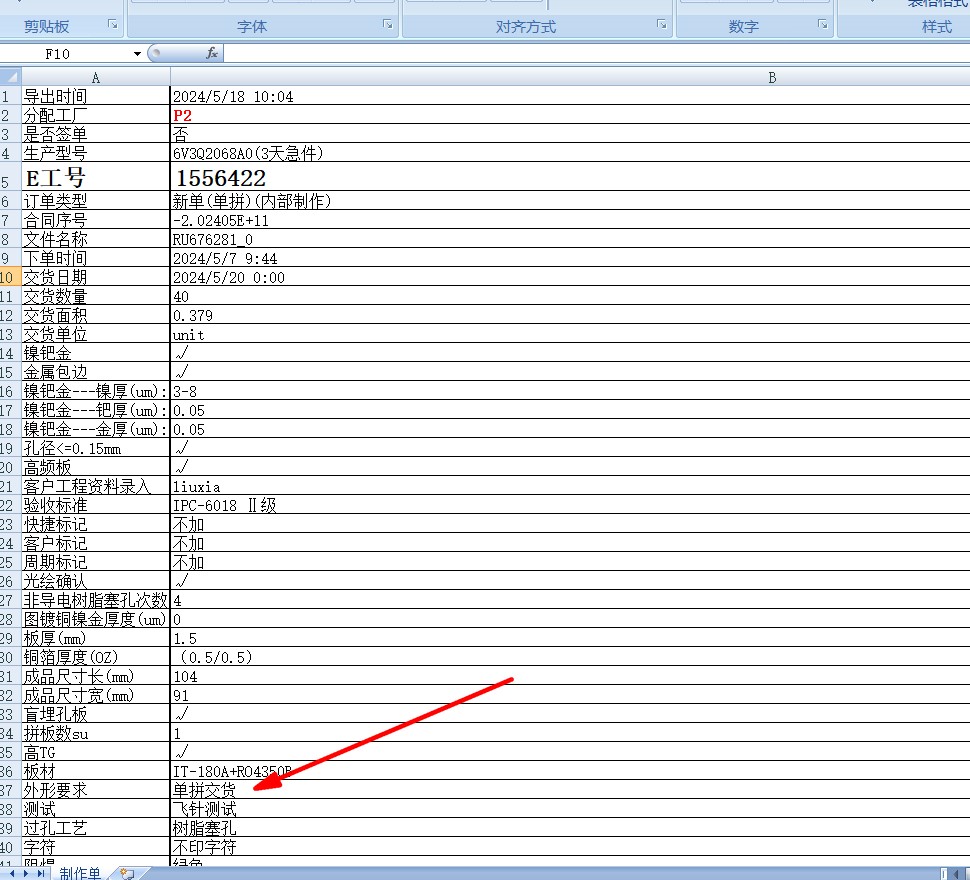Click the red P2 cell
This screenshot has height=880, width=970.
pos(570,115)
